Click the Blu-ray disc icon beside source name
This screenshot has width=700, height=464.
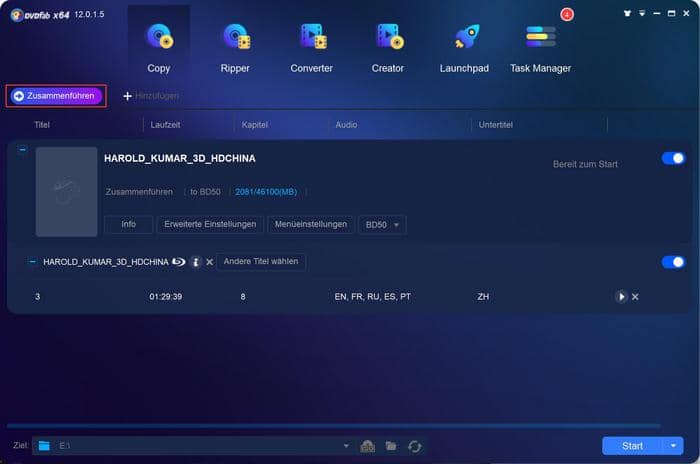click(x=179, y=262)
